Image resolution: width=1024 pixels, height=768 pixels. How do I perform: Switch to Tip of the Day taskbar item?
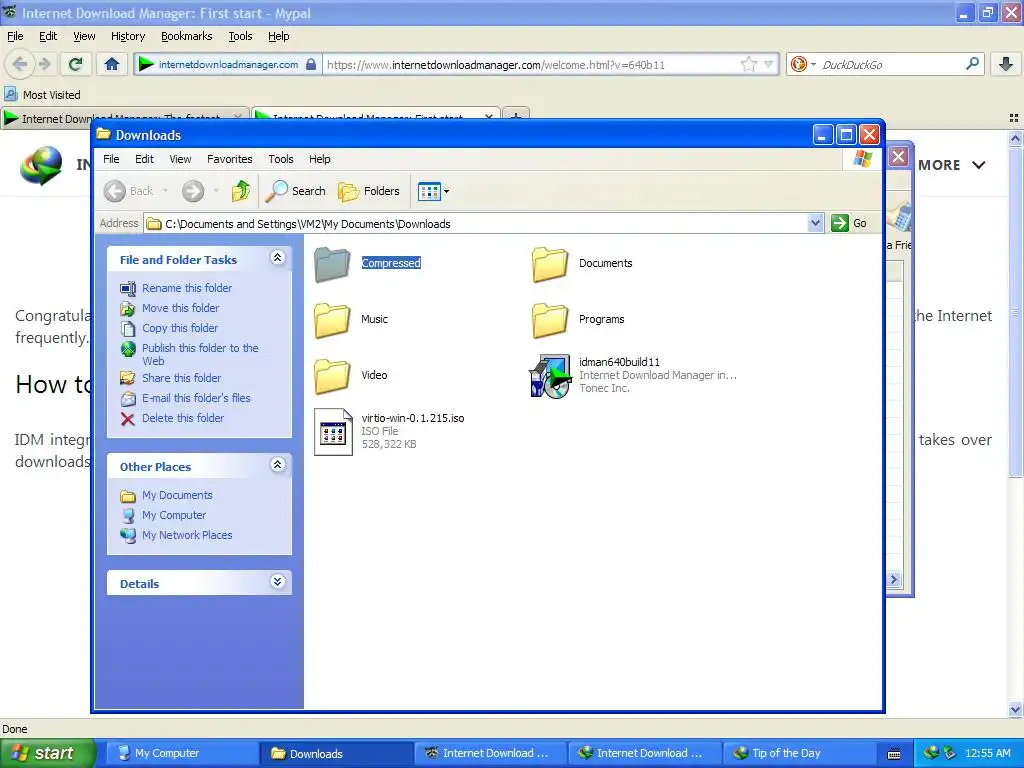click(x=799, y=754)
